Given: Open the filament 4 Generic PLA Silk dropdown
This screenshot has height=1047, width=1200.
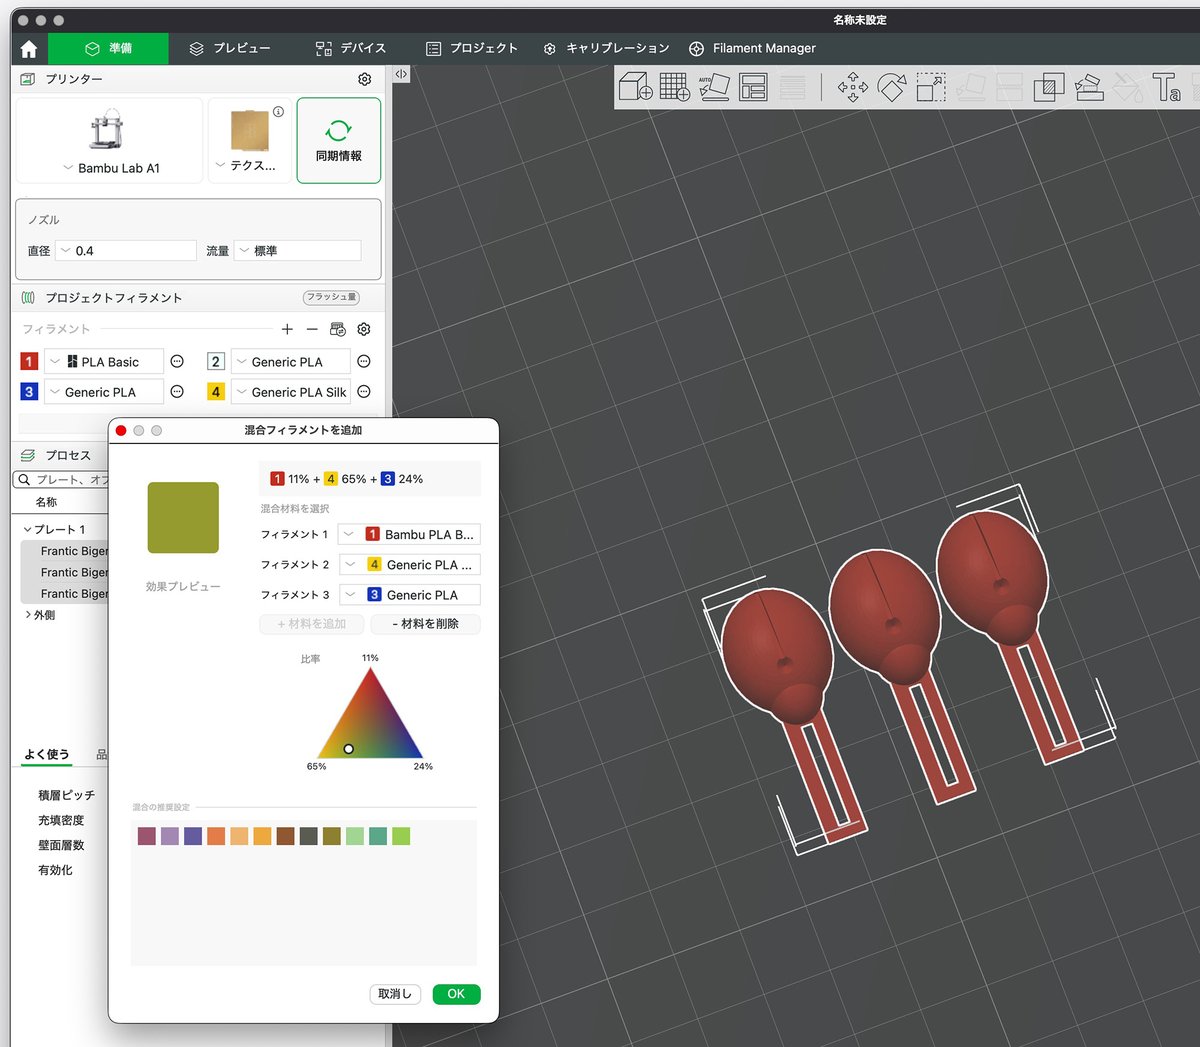Looking at the screenshot, I should click(291, 392).
